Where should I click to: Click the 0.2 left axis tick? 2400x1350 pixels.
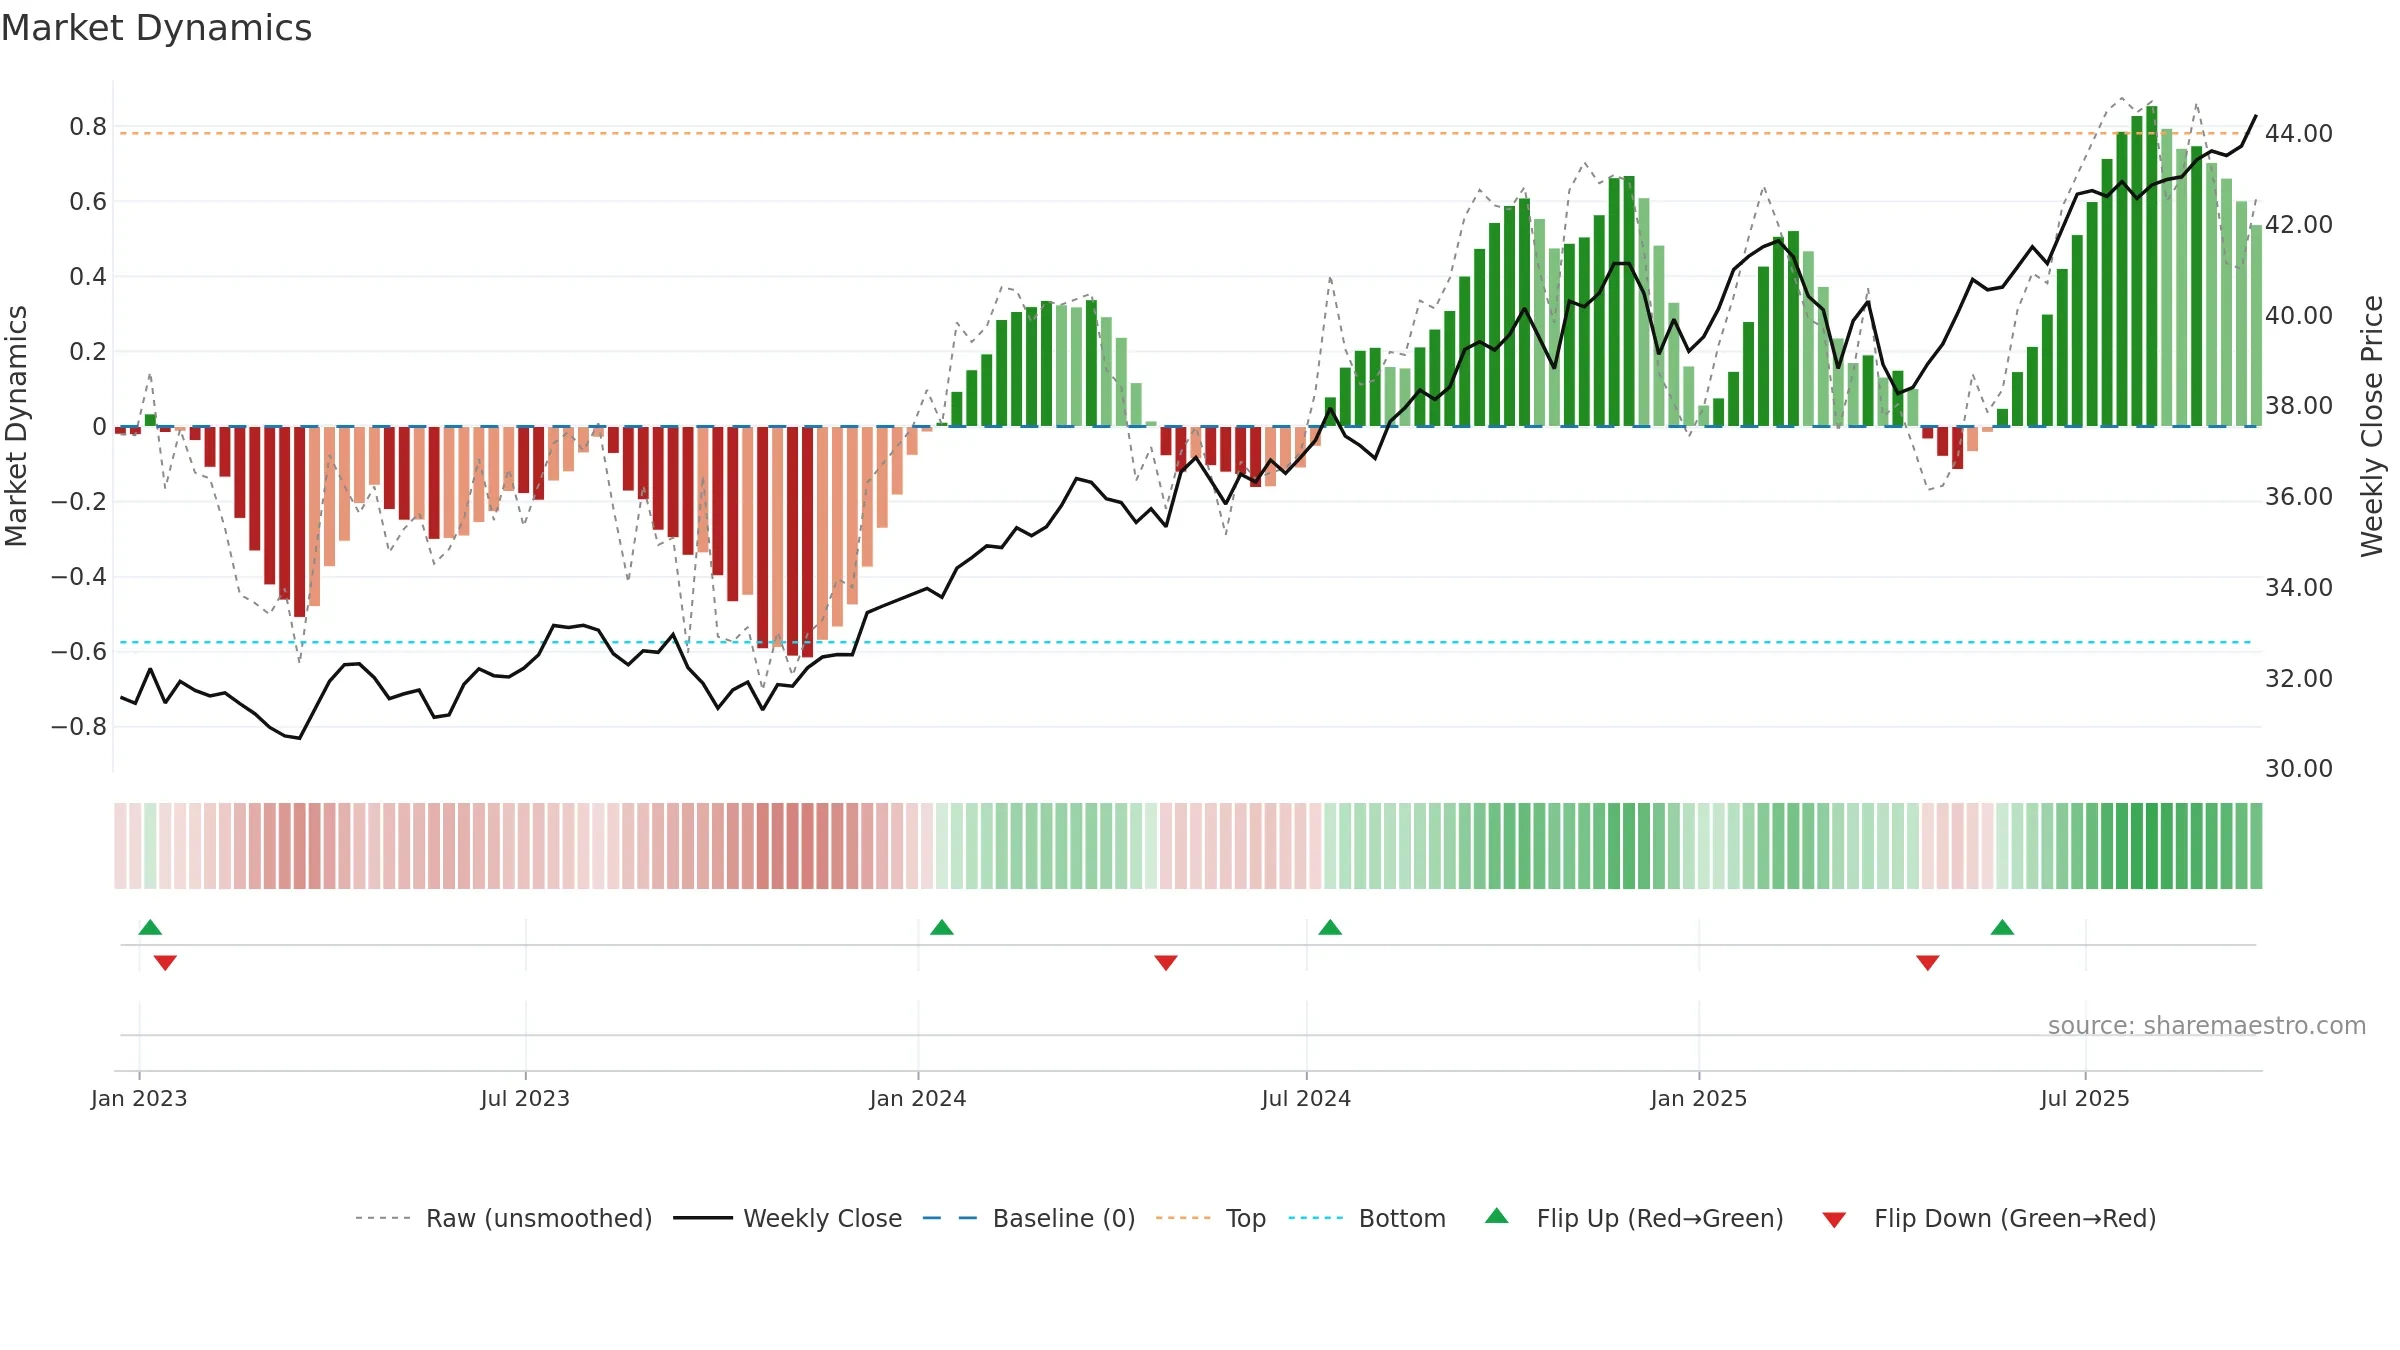pos(88,351)
